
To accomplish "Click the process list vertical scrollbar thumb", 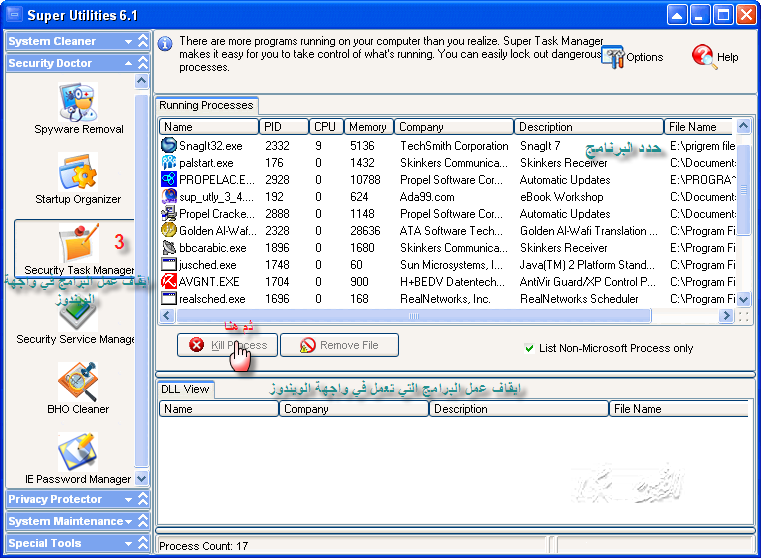I will [743, 189].
